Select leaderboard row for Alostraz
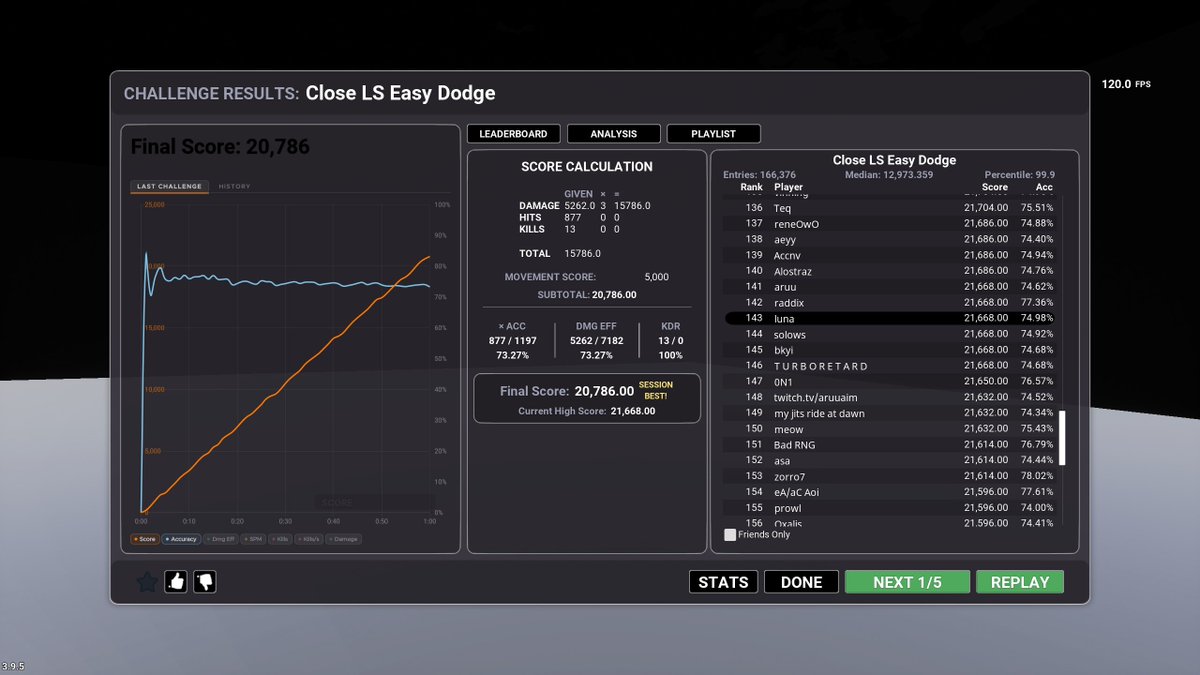Screen dimensions: 1200x675 [x=889, y=271]
